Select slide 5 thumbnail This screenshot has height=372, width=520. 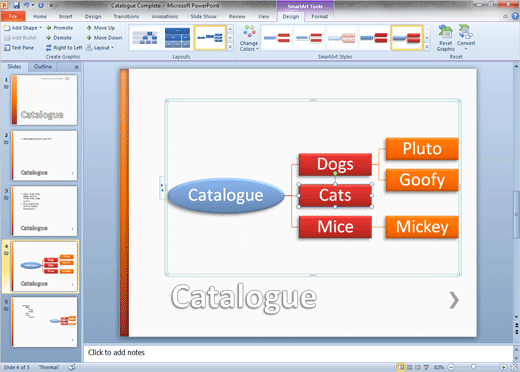click(44, 322)
